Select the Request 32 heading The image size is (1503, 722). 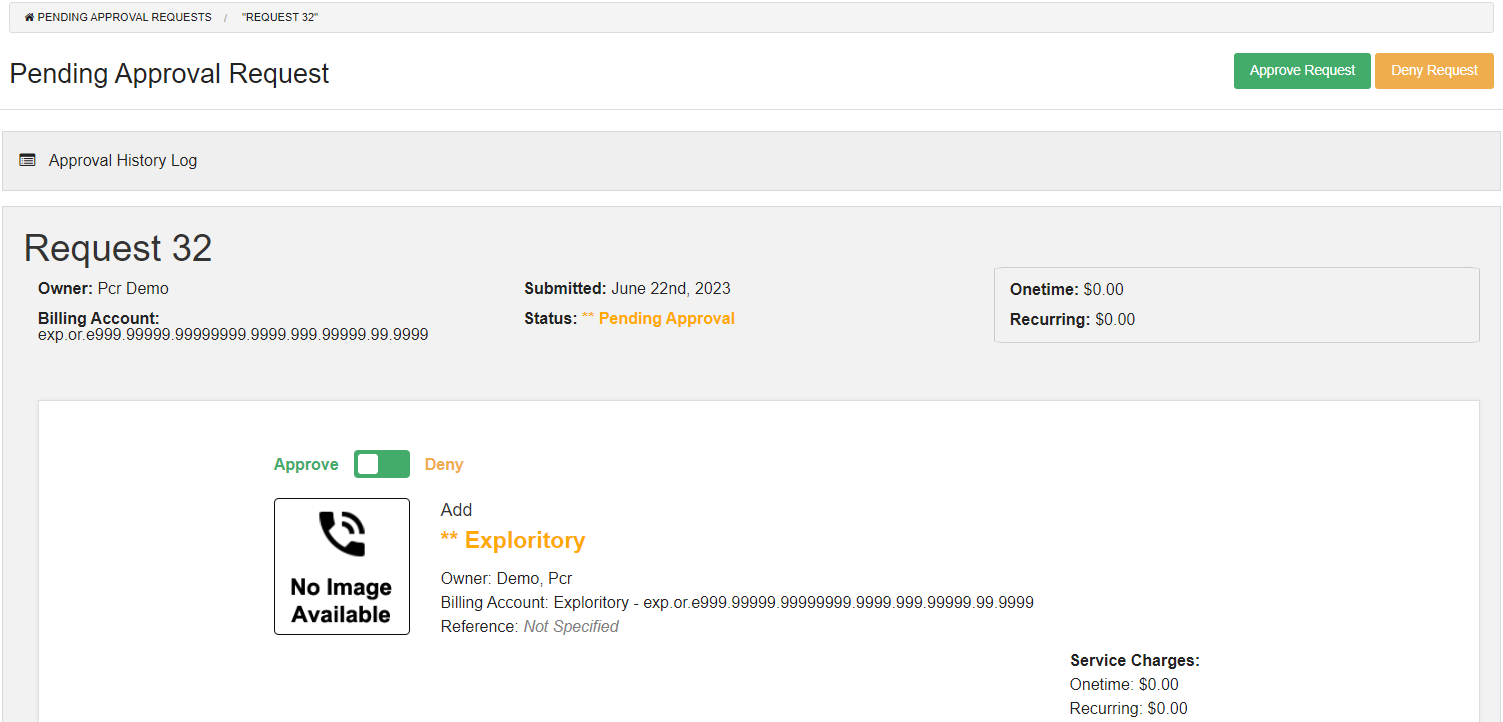point(118,248)
